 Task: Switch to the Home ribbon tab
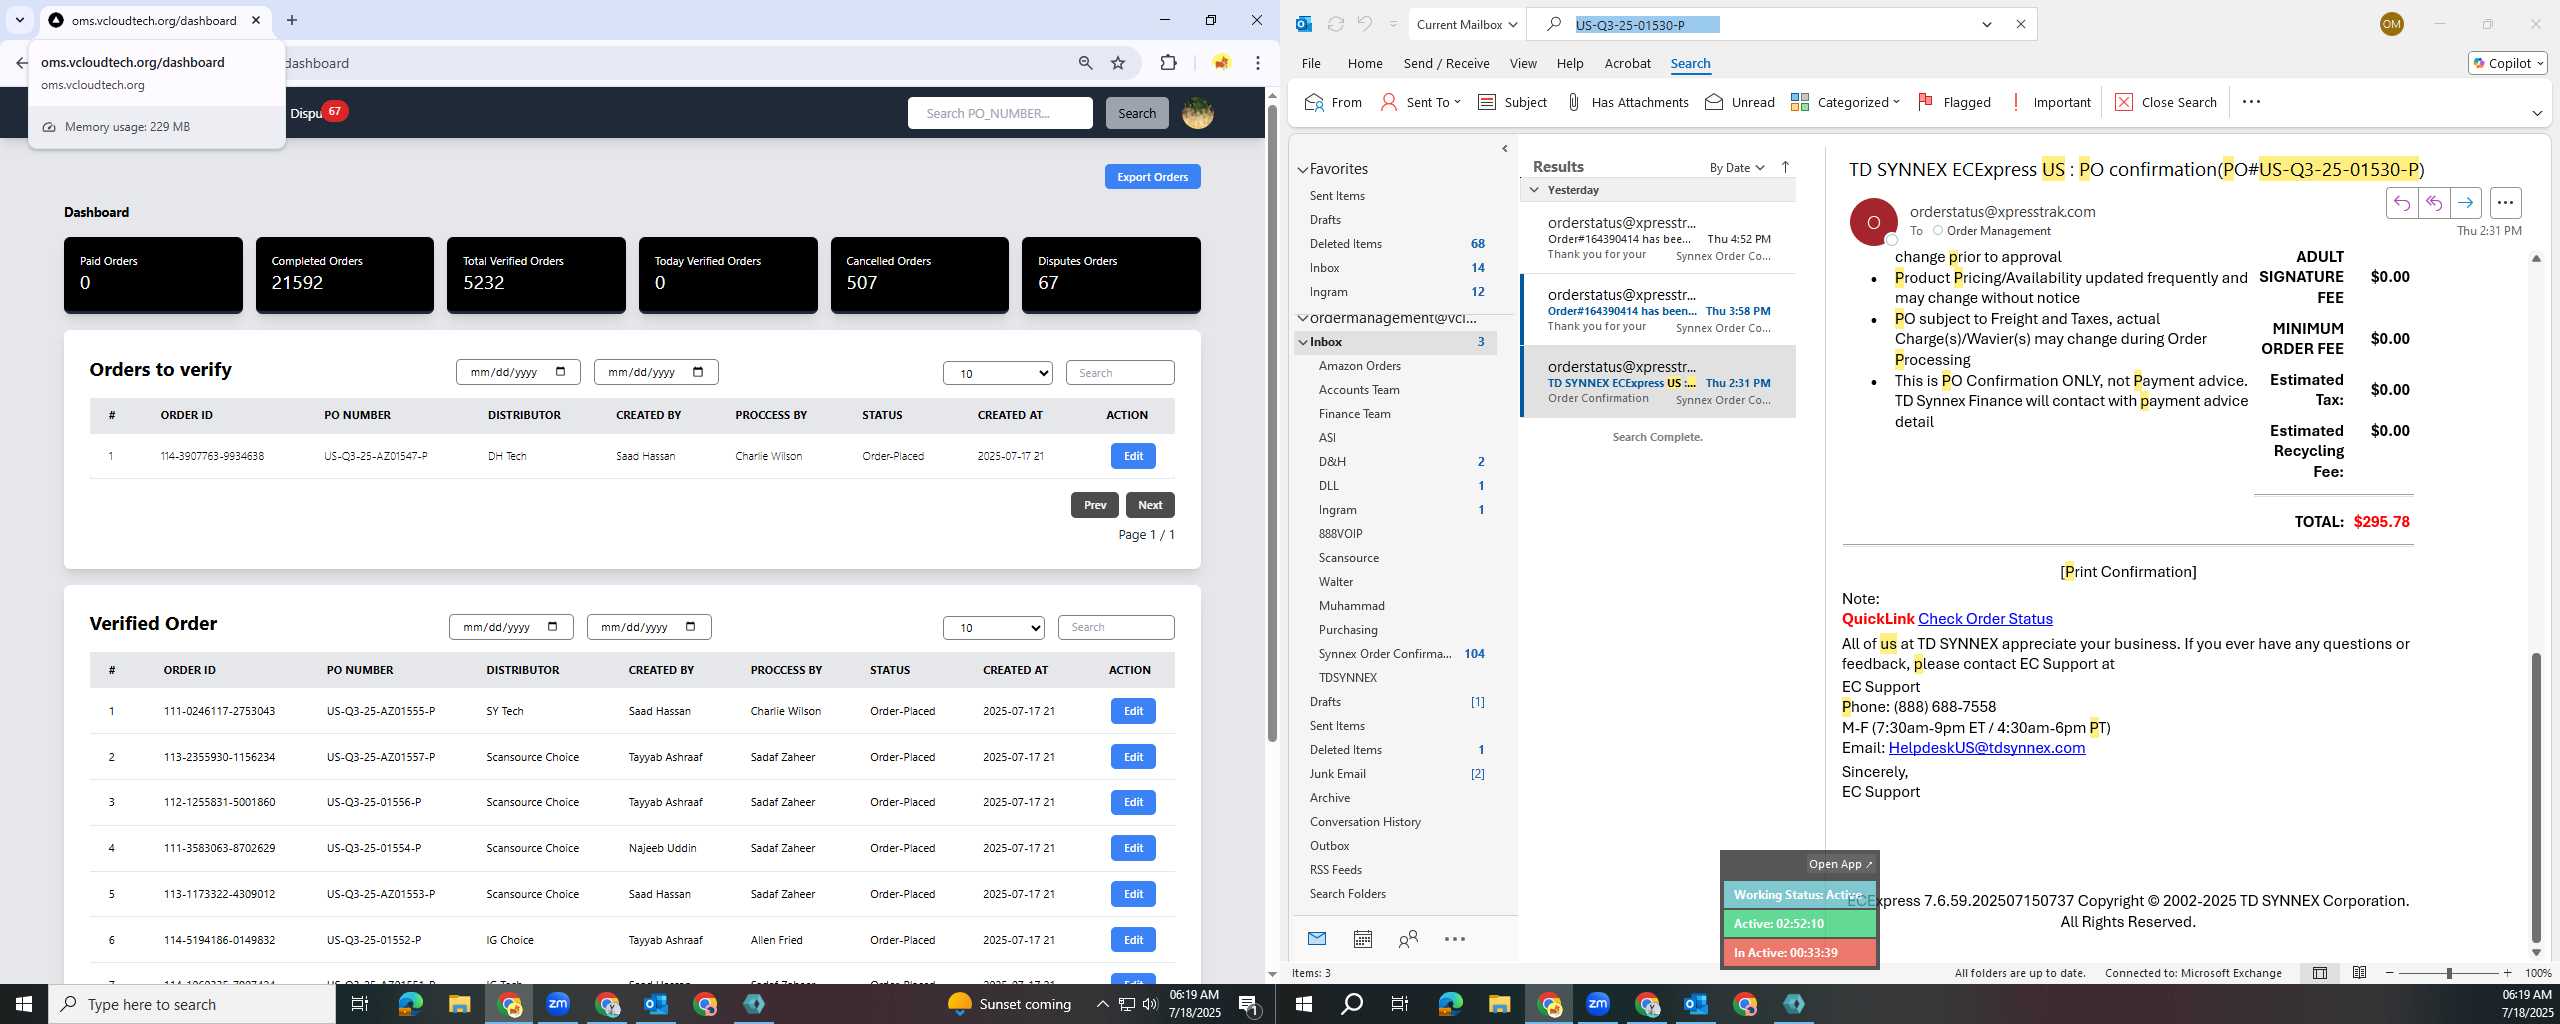point(1365,63)
